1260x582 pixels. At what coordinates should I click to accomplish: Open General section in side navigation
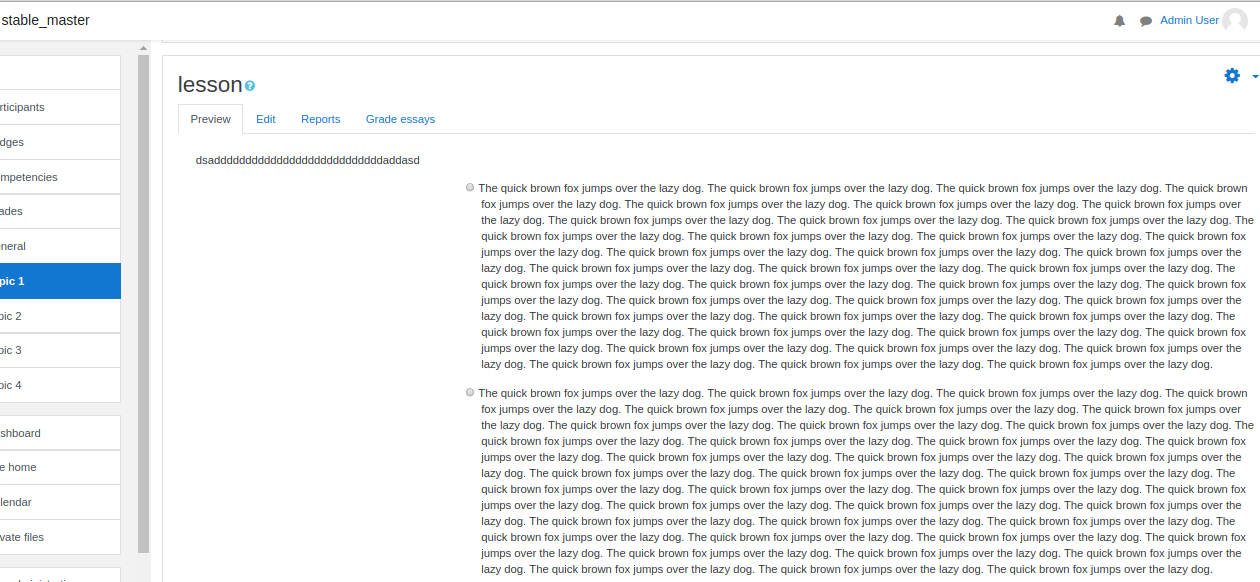pos(60,246)
